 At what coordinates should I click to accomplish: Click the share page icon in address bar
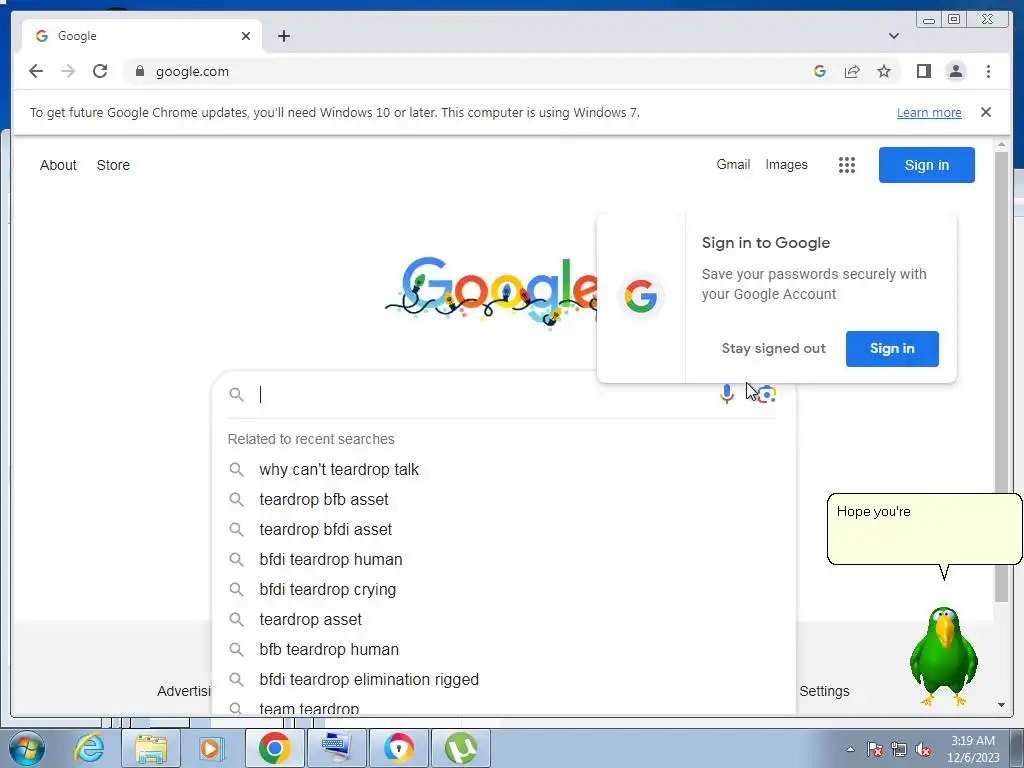(x=852, y=71)
